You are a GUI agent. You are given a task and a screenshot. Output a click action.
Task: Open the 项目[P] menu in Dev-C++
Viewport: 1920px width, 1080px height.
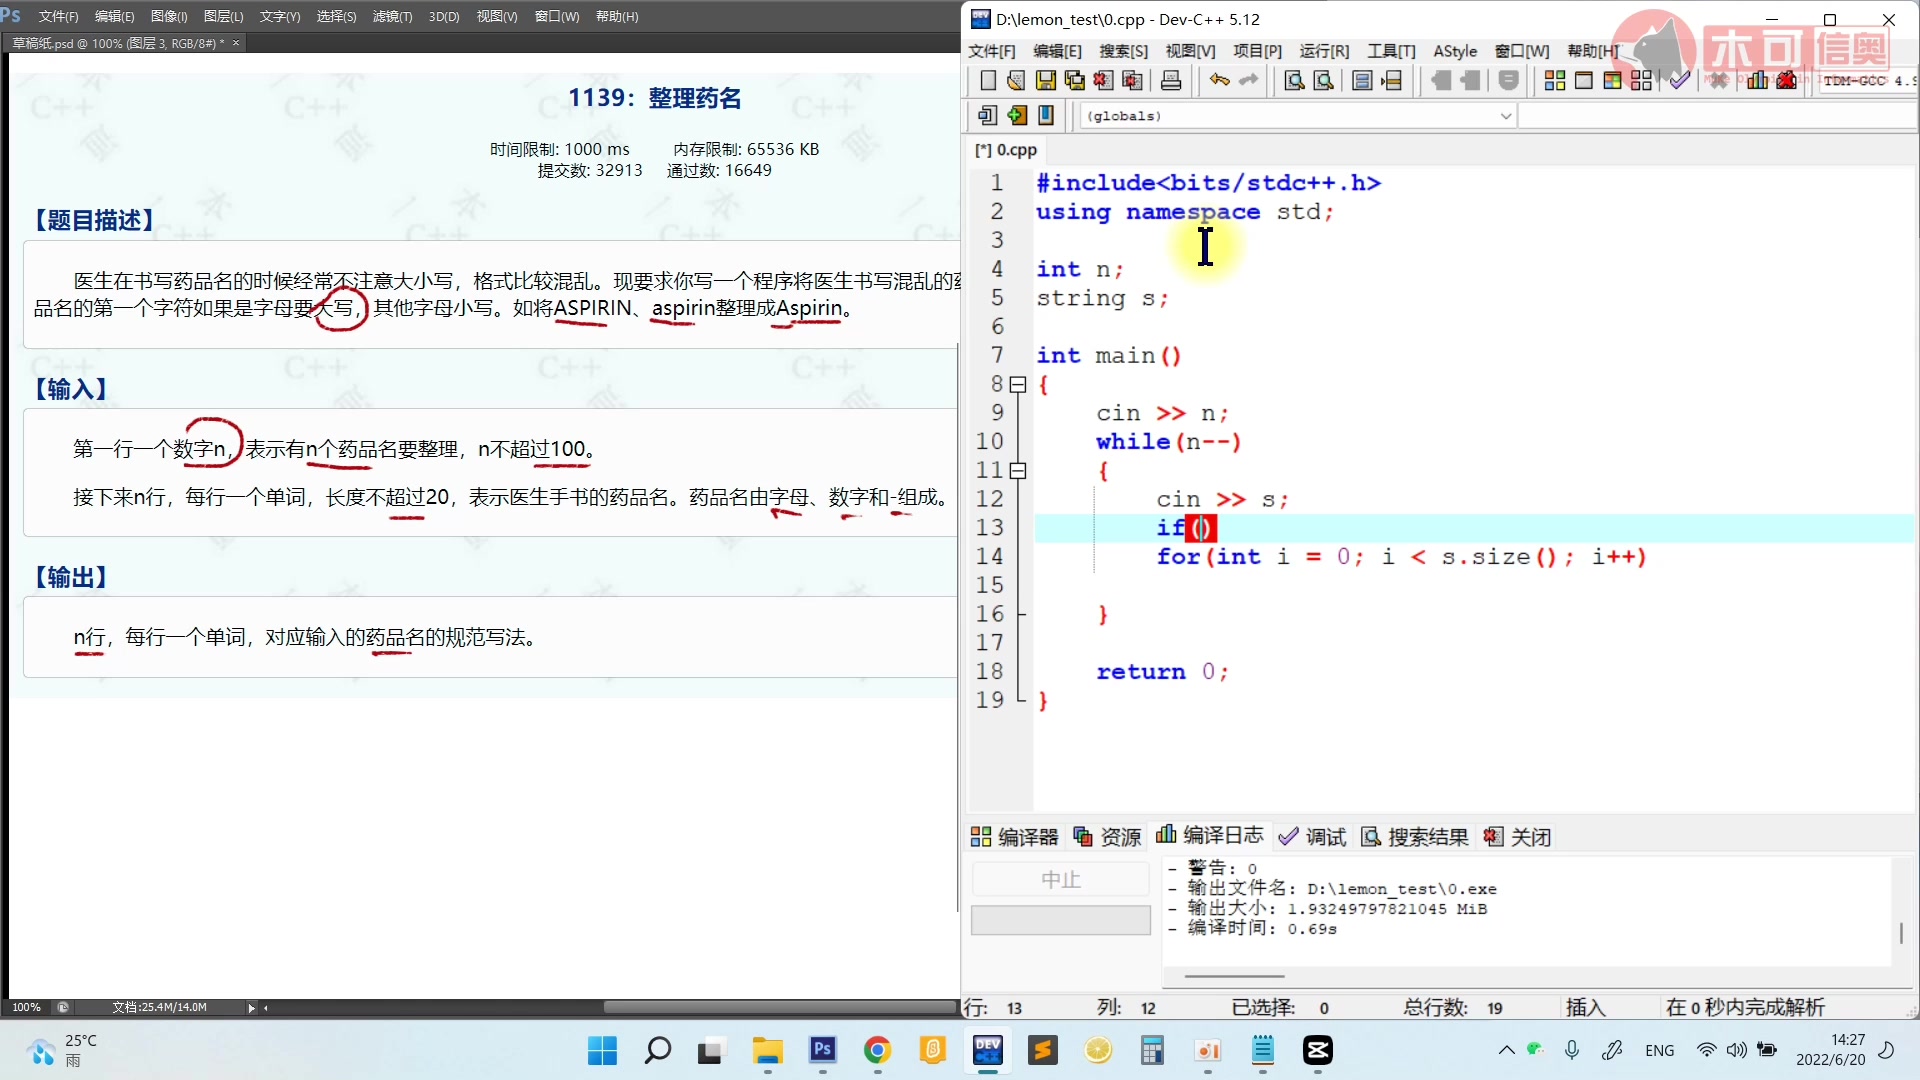pos(1258,51)
